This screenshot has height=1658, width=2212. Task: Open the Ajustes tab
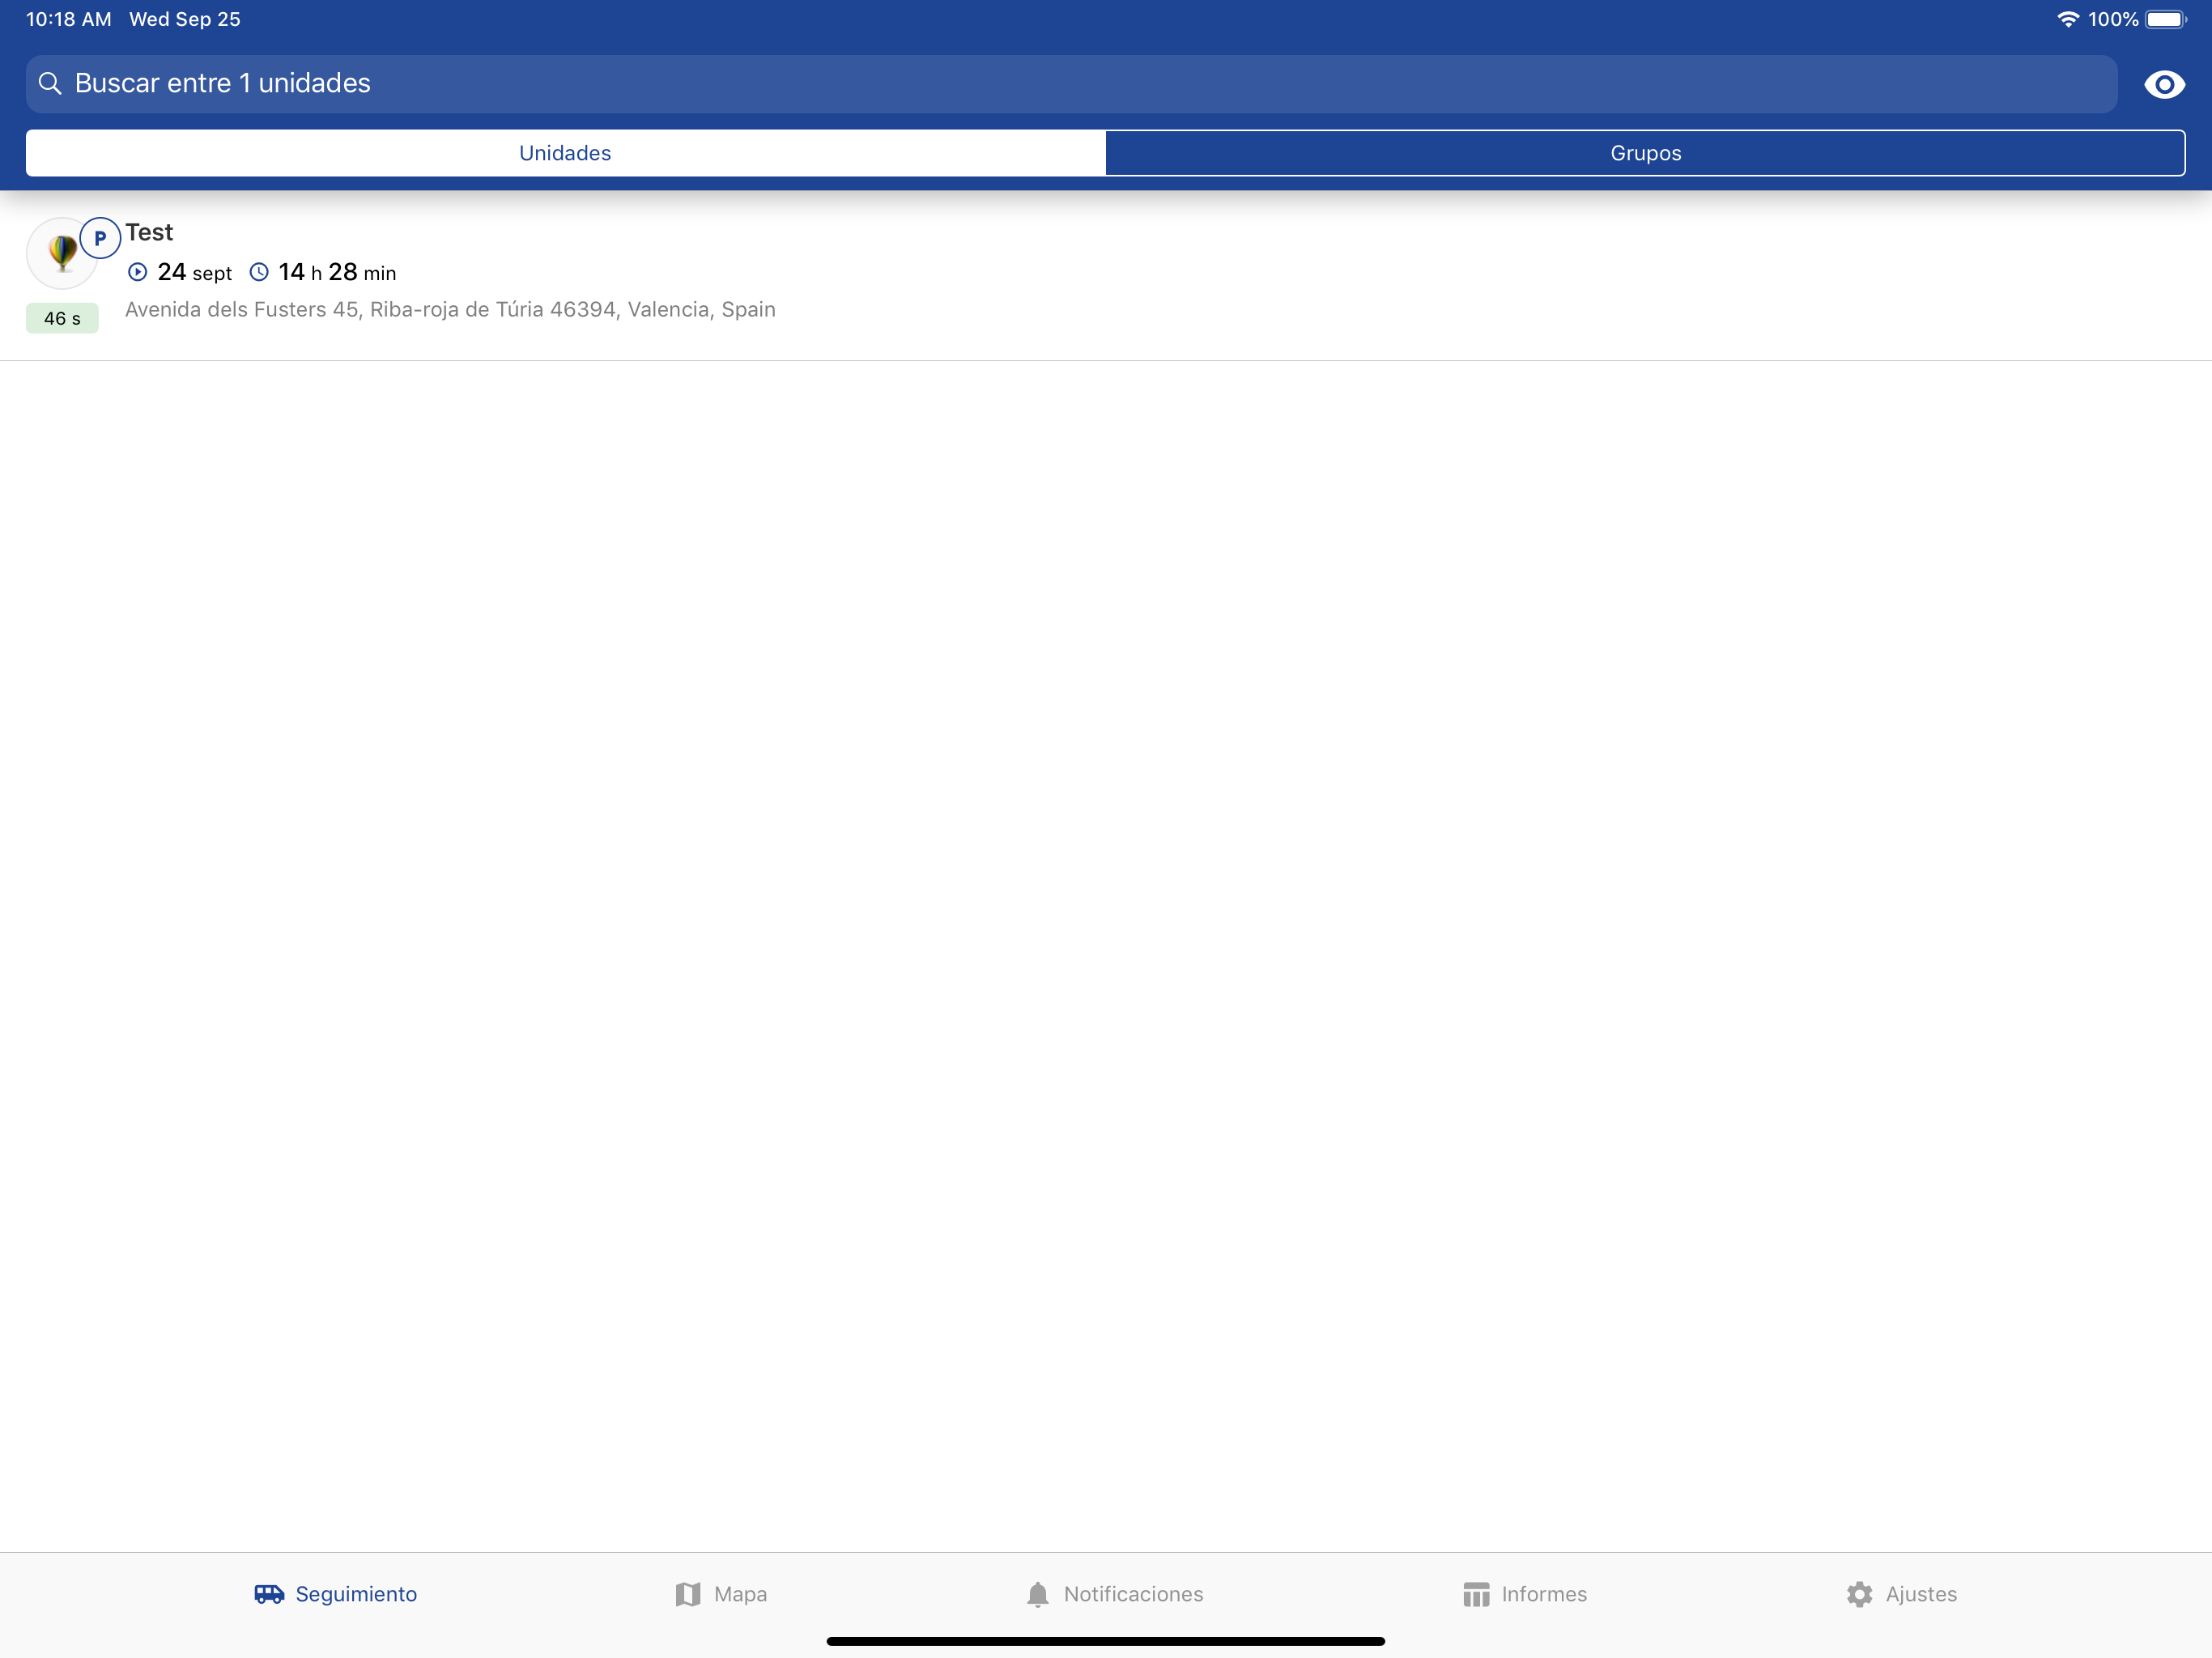[x=1901, y=1594]
